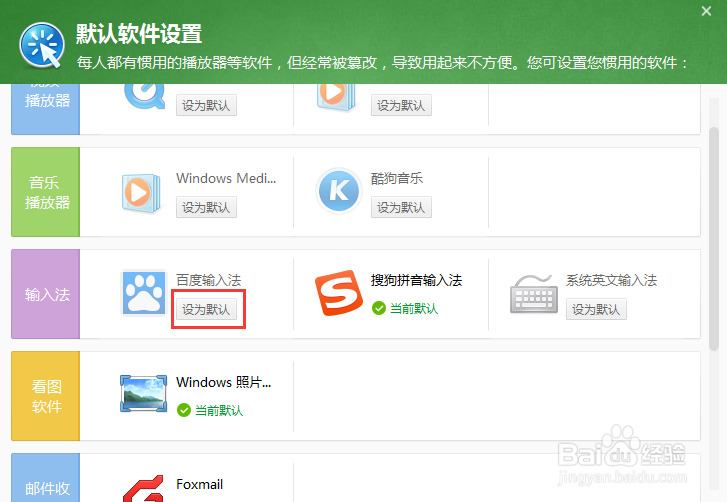Click 当前默认 status under Windows 照片
The width and height of the screenshot is (727, 502).
210,410
